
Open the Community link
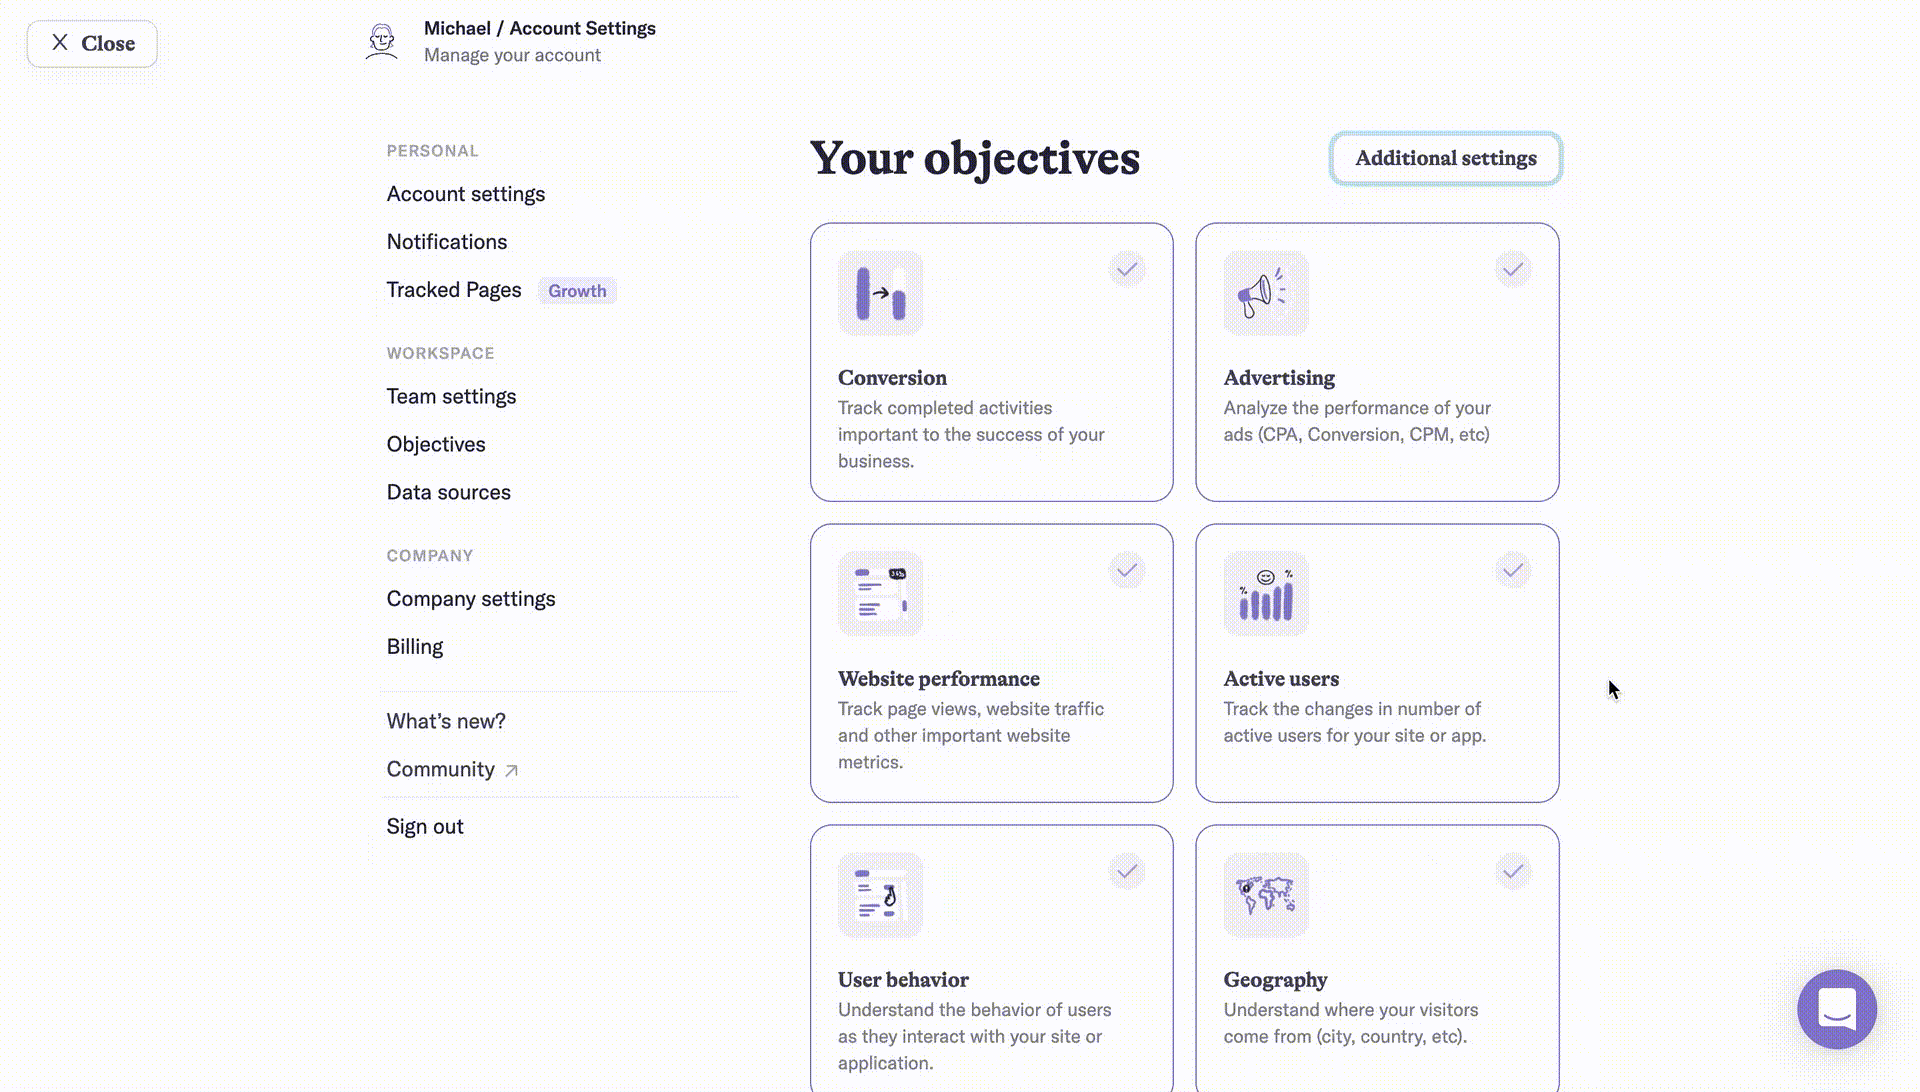coord(441,770)
